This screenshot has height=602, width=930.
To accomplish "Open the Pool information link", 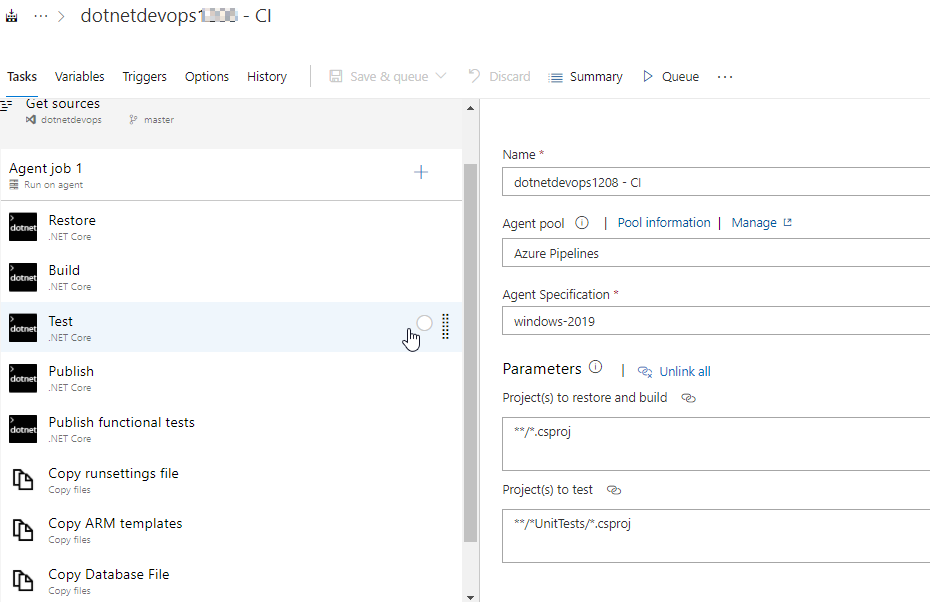I will point(664,222).
